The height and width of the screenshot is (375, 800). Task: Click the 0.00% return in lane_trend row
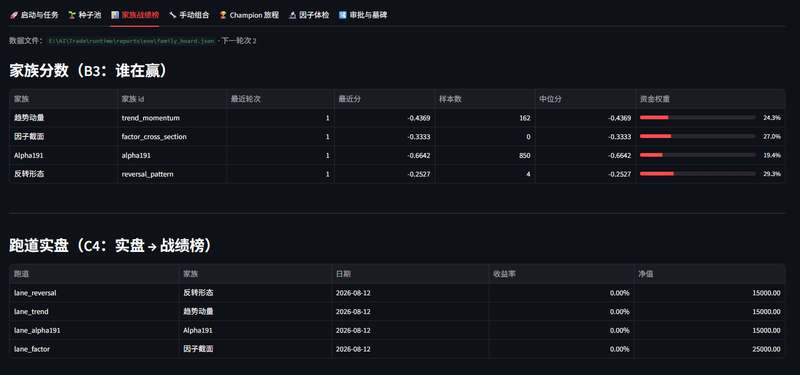point(561,312)
